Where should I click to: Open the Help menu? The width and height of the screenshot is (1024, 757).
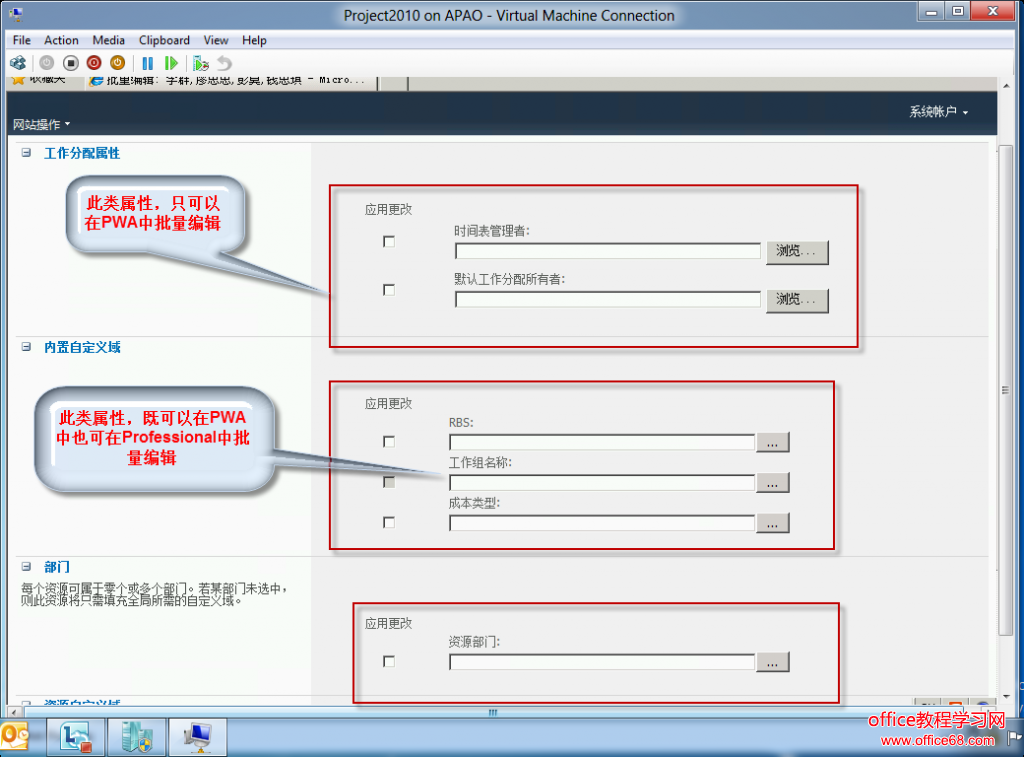point(254,40)
